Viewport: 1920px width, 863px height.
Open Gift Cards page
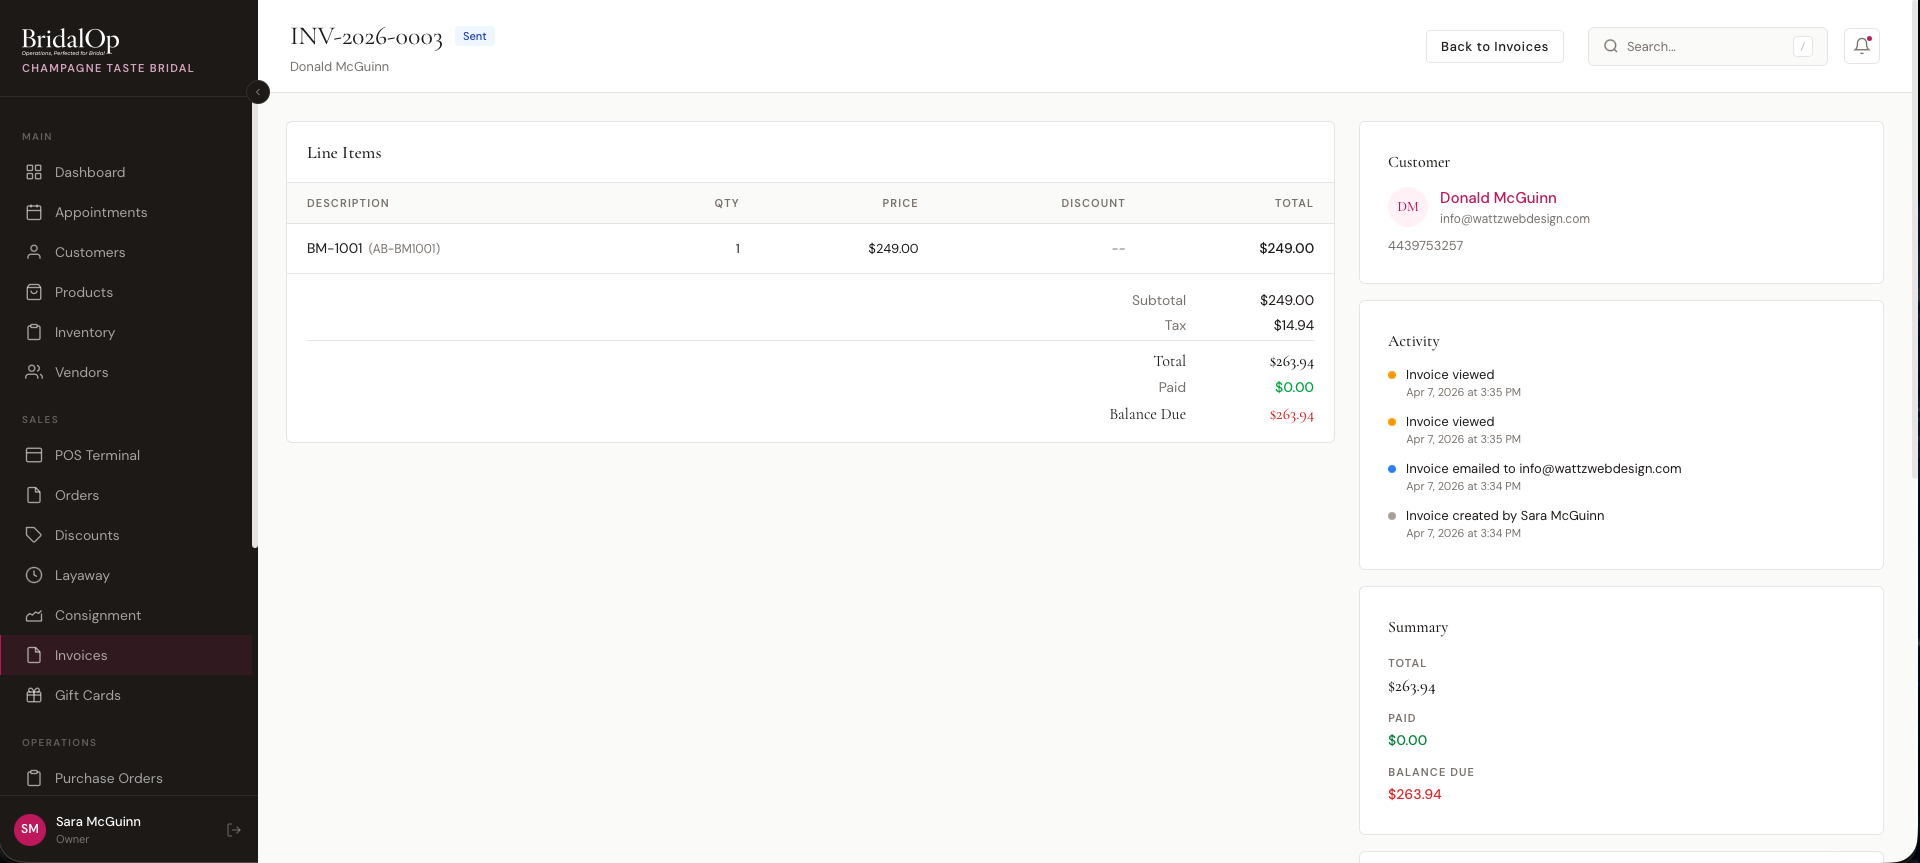(x=126, y=695)
